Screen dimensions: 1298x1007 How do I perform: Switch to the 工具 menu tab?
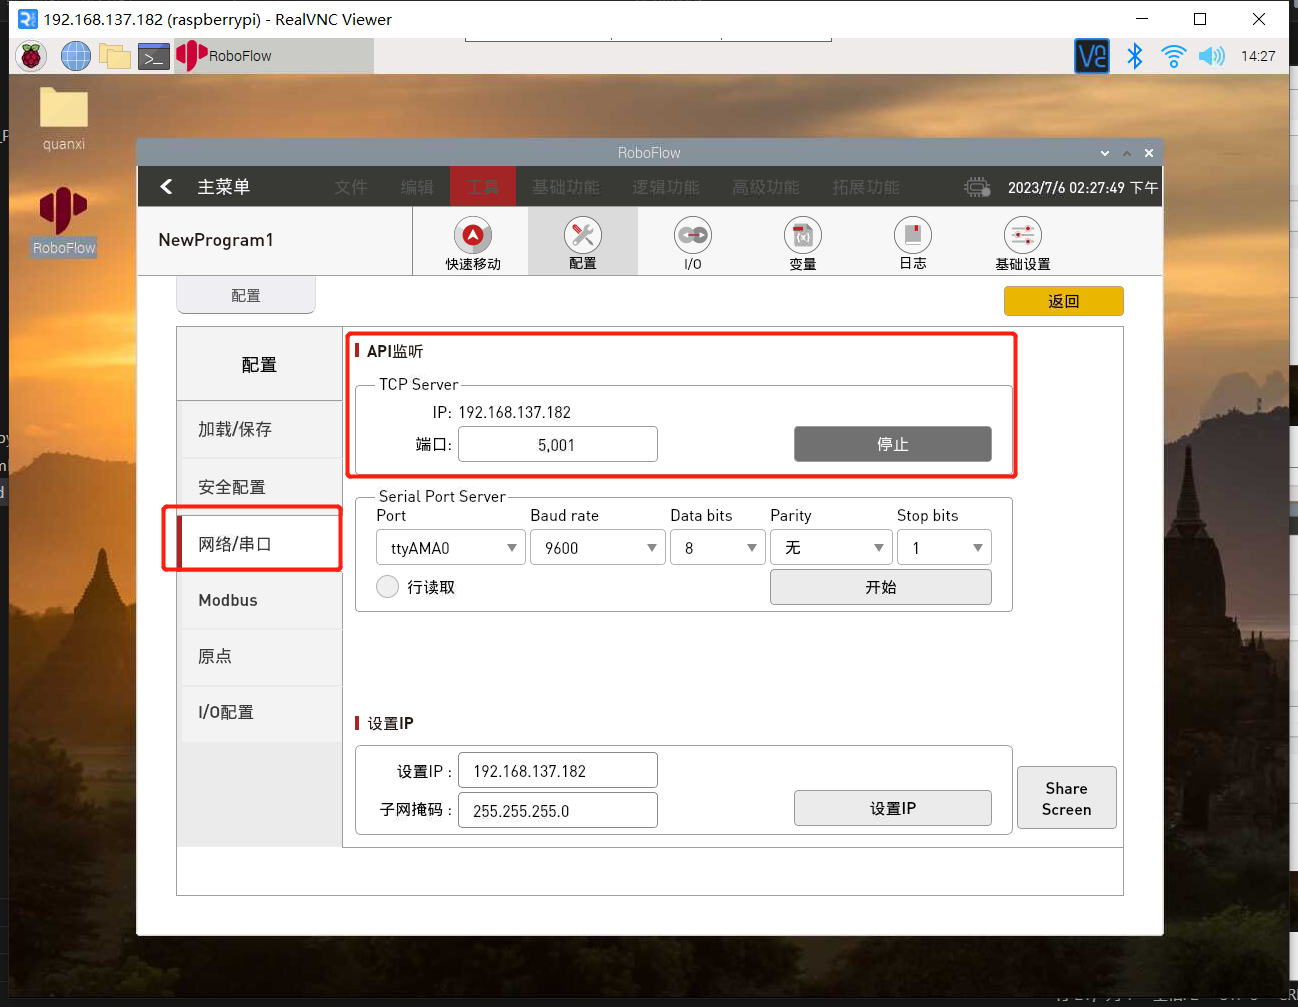[x=483, y=186]
